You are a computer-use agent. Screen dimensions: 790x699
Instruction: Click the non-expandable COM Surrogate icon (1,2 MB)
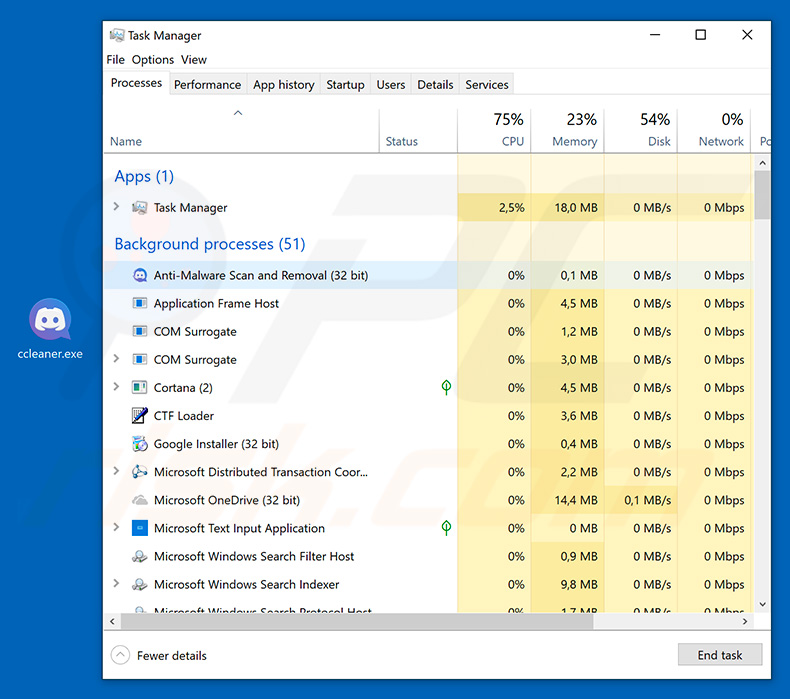140,332
